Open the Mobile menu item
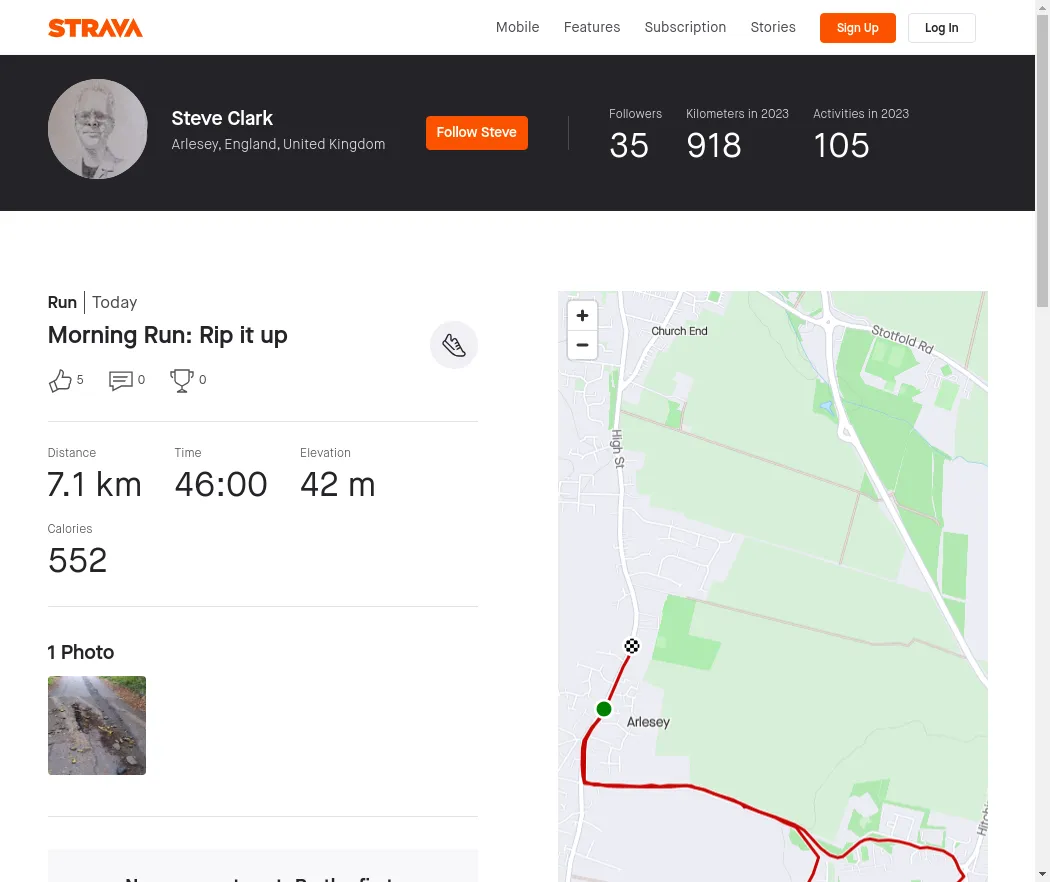 click(x=517, y=28)
